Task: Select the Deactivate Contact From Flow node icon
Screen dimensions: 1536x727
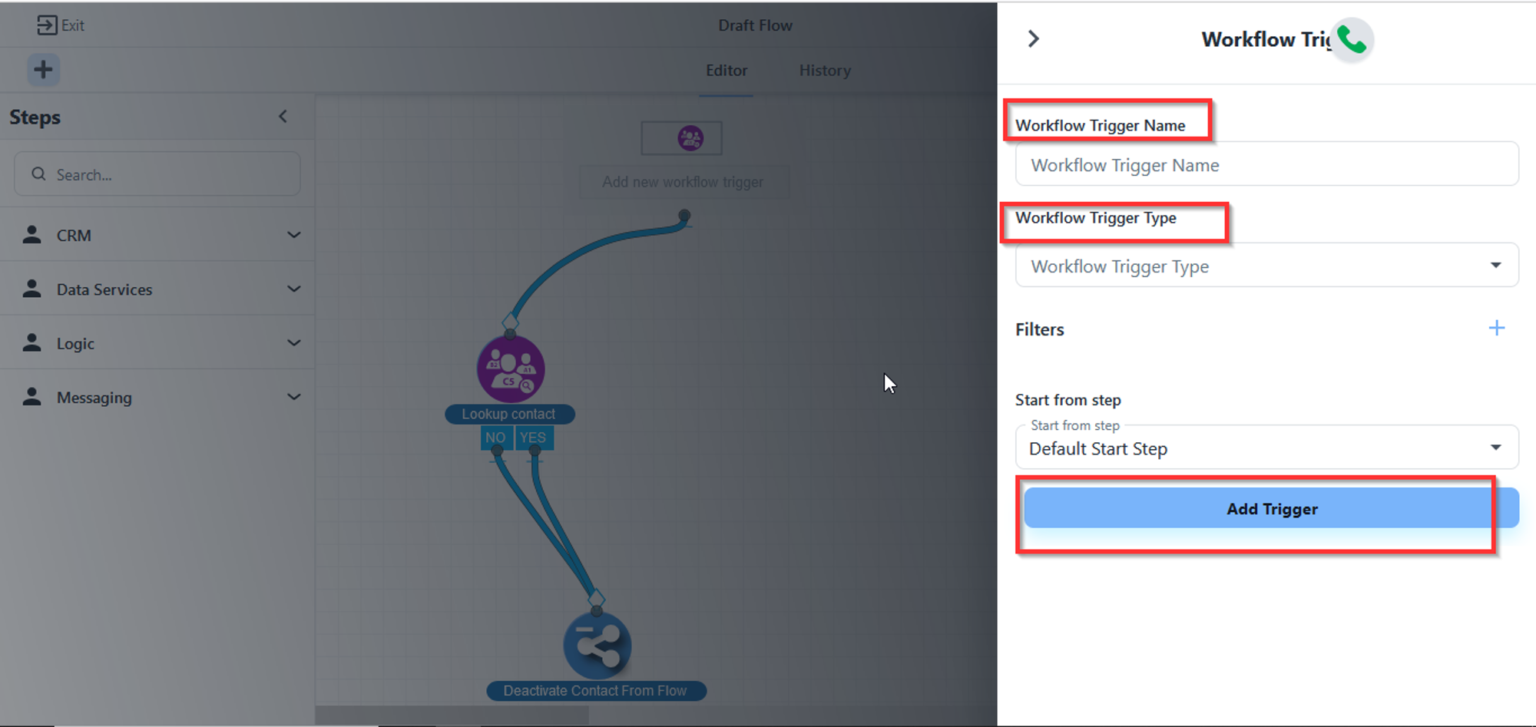Action: point(597,645)
